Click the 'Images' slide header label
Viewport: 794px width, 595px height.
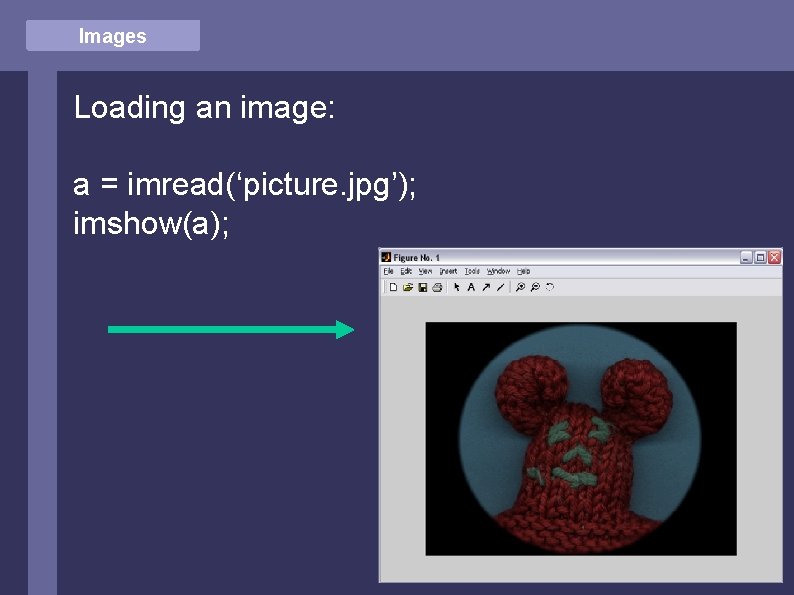pyautogui.click(x=112, y=36)
